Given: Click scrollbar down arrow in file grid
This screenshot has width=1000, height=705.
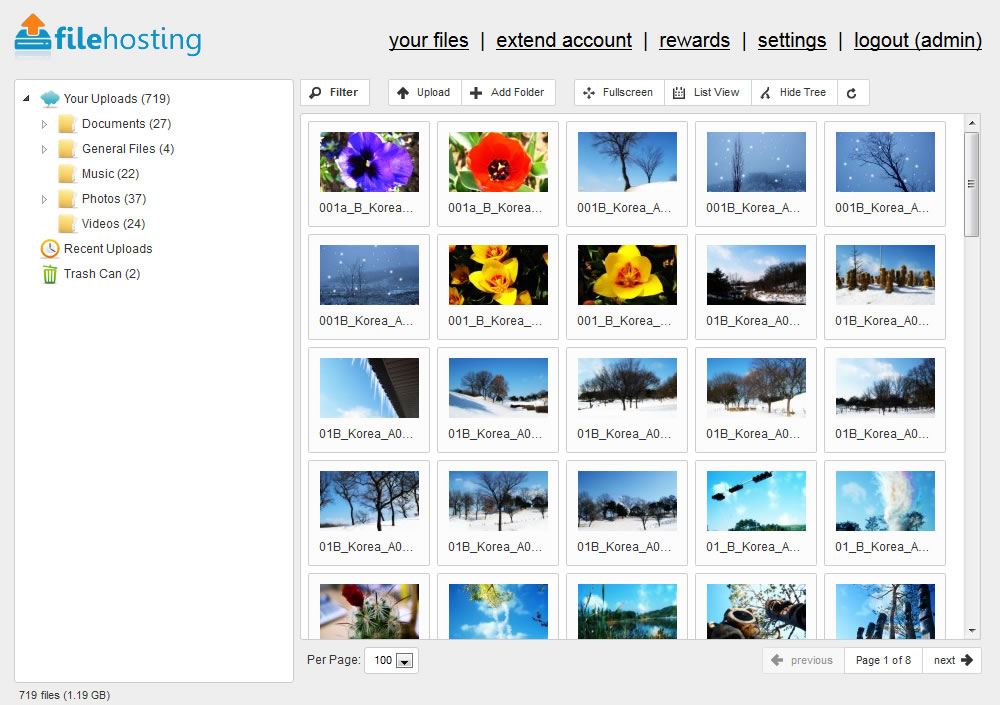Looking at the screenshot, I should pos(972,630).
